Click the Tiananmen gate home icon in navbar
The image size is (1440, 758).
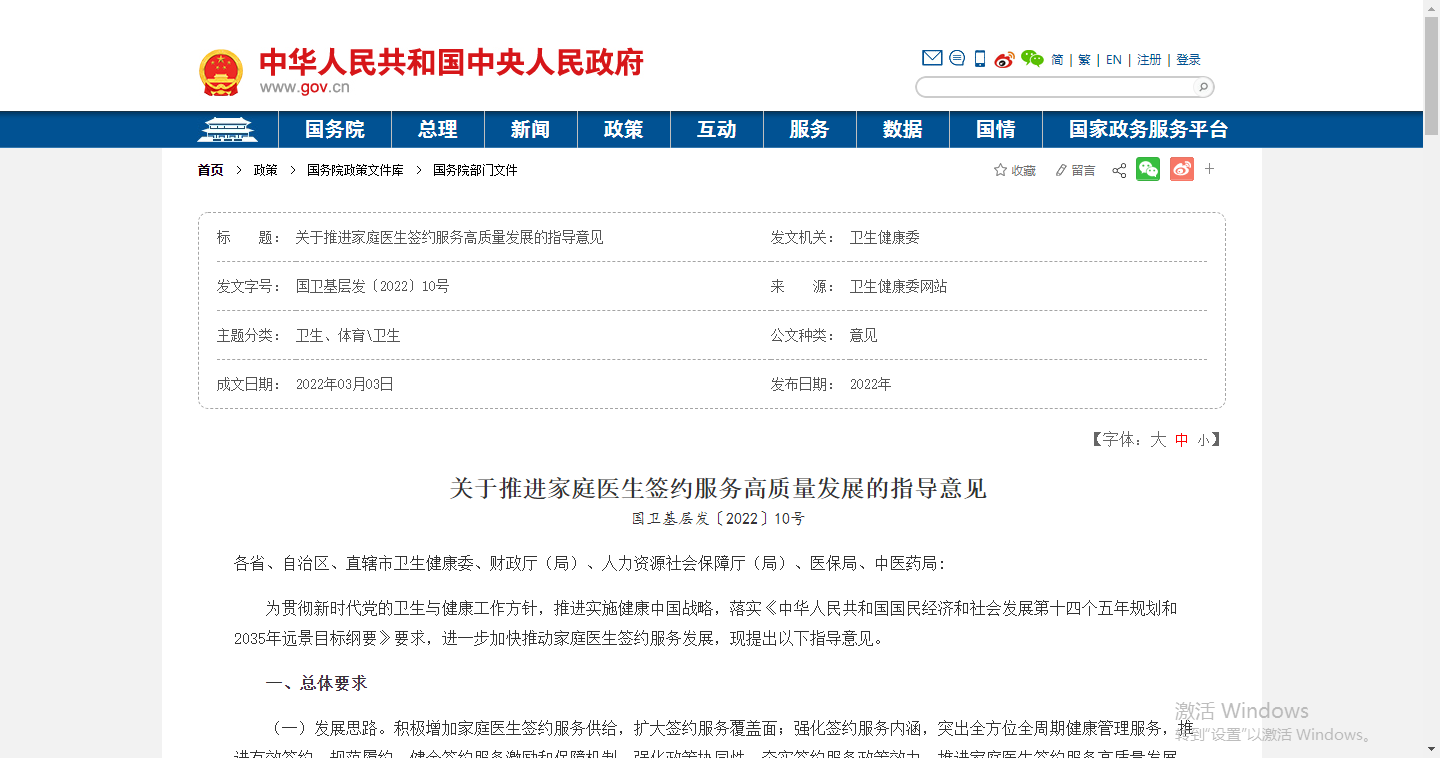point(227,130)
